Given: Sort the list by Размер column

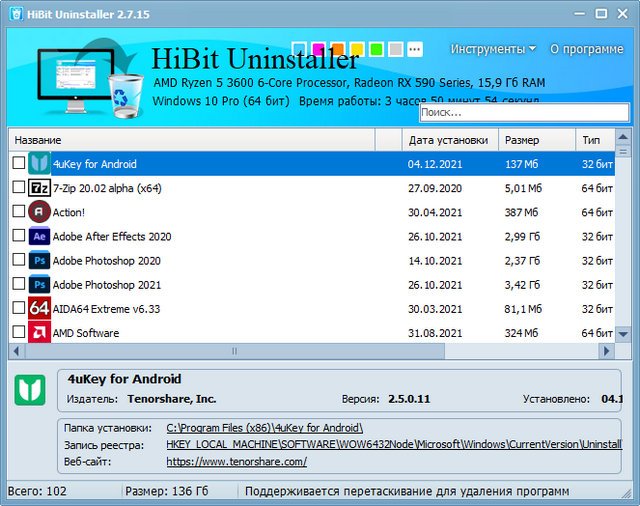Looking at the screenshot, I should pos(522,140).
